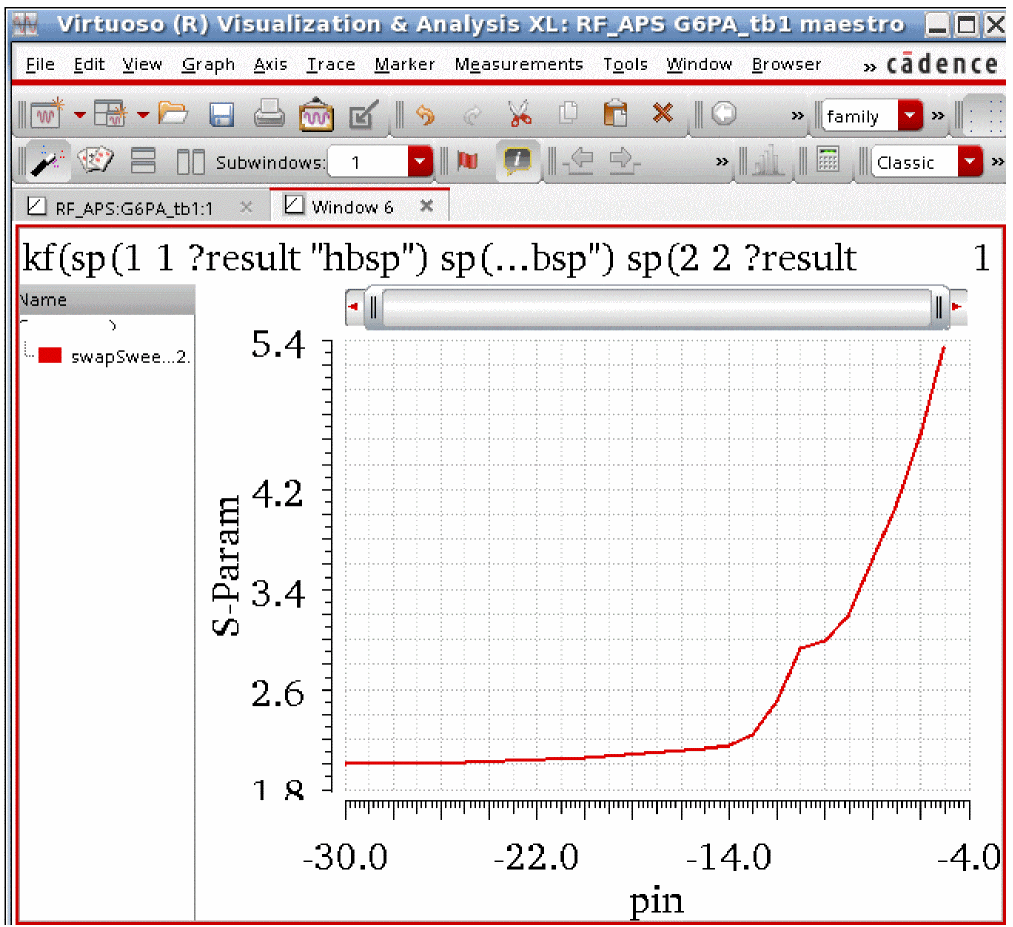The height and width of the screenshot is (927, 1013).
Task: Toggle the info balloon icon
Action: [517, 161]
